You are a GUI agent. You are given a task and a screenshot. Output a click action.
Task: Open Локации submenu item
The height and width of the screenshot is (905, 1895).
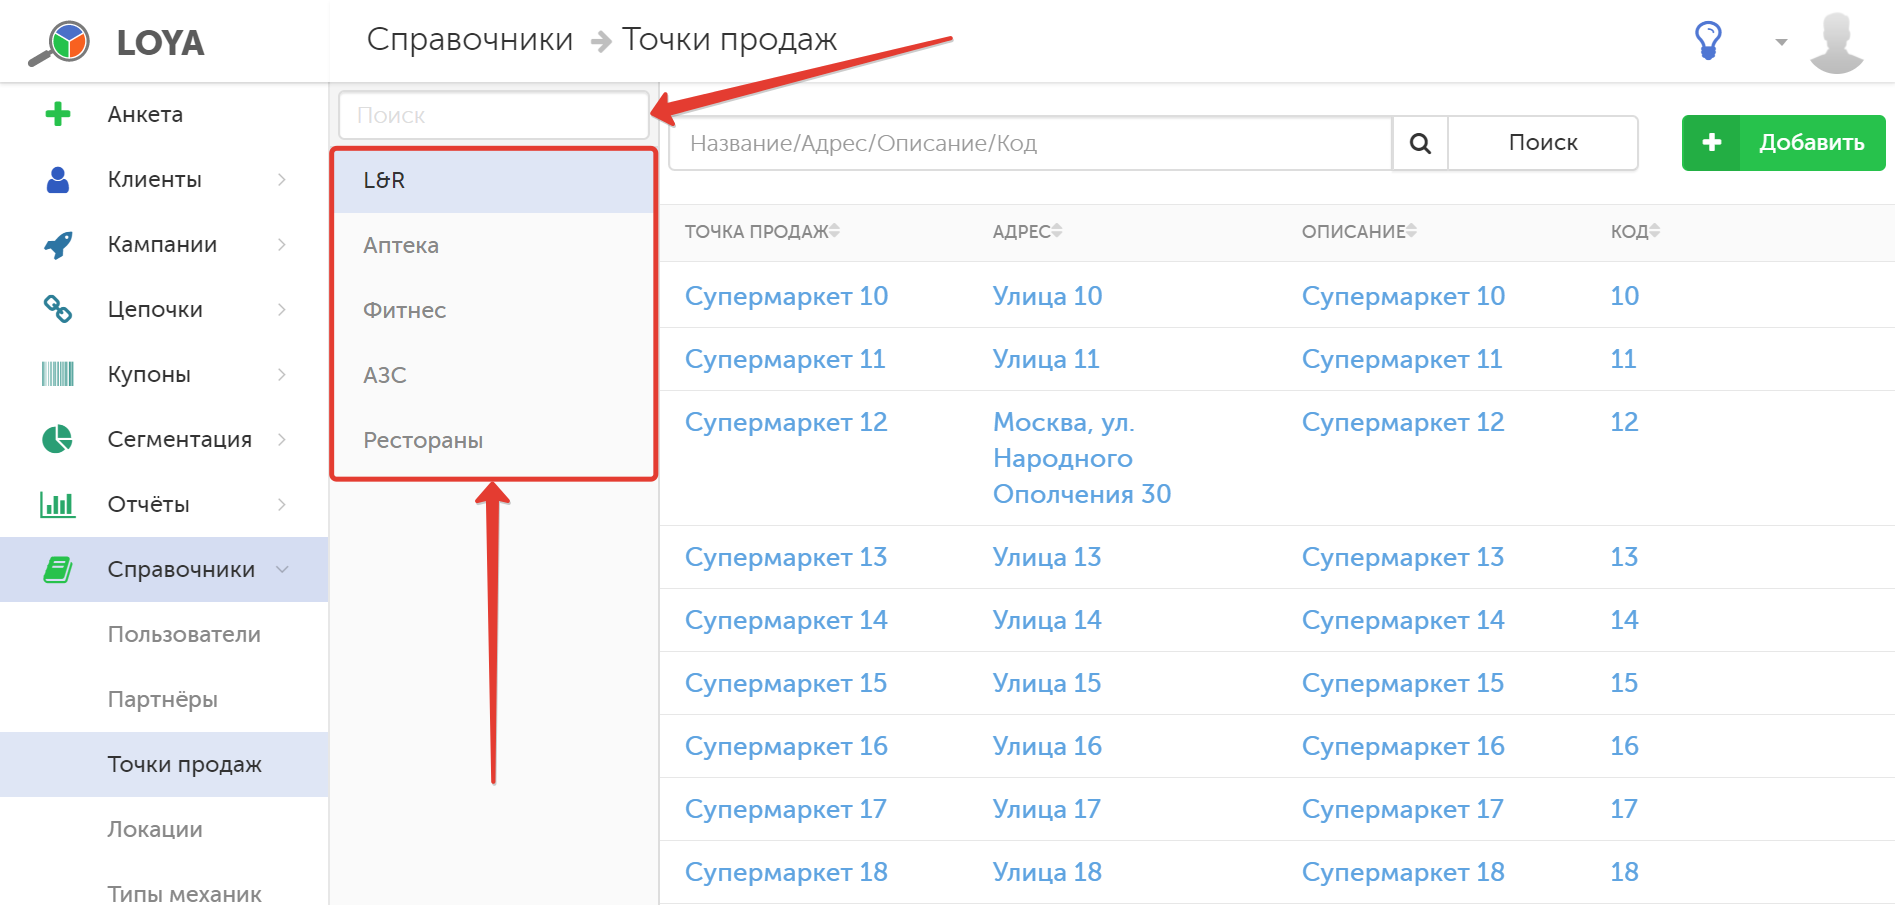(x=164, y=829)
